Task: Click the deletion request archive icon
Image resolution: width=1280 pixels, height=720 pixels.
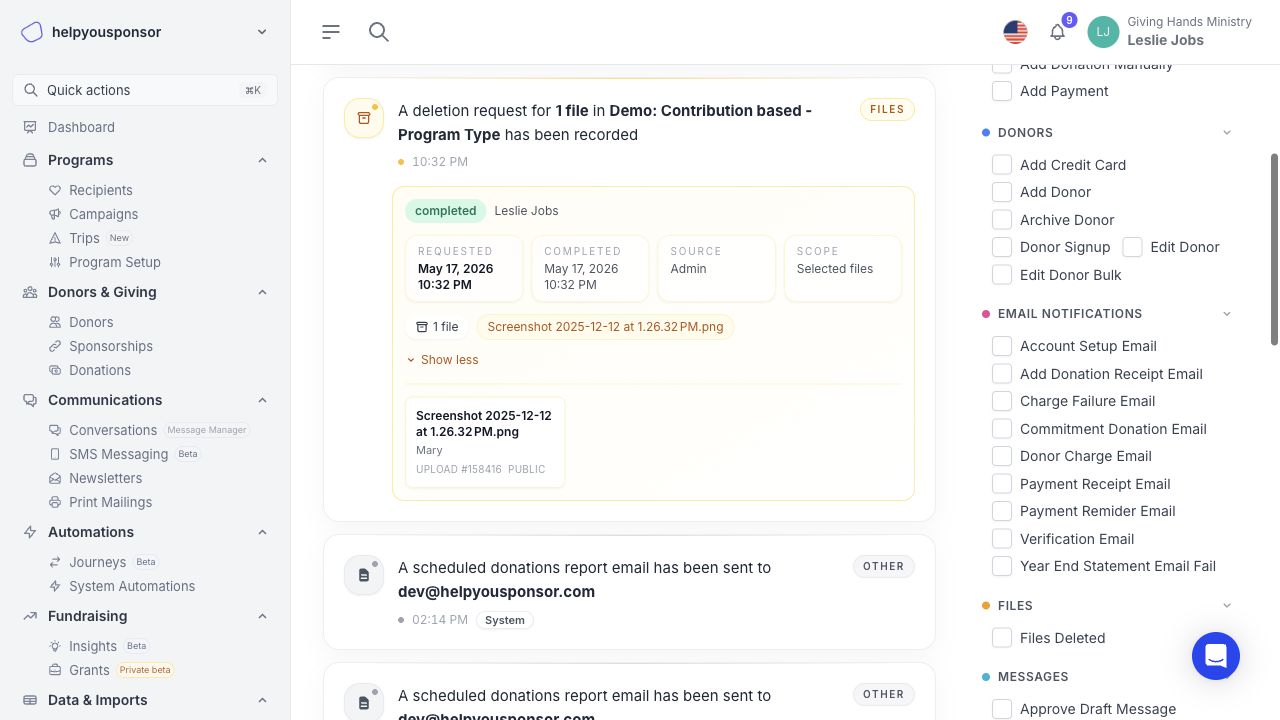Action: point(364,118)
